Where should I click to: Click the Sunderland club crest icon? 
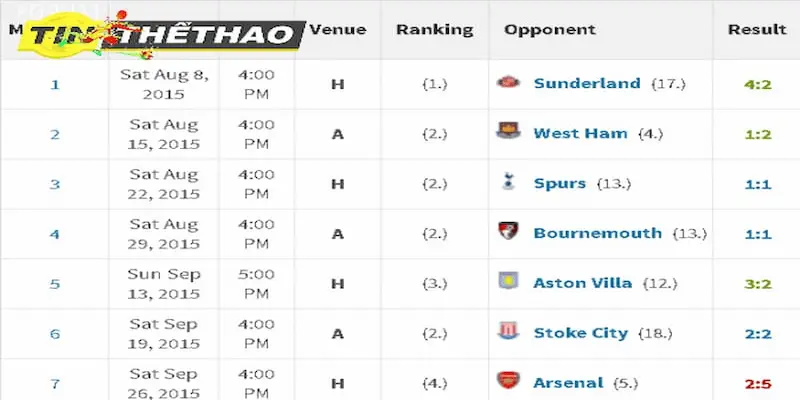tap(508, 82)
